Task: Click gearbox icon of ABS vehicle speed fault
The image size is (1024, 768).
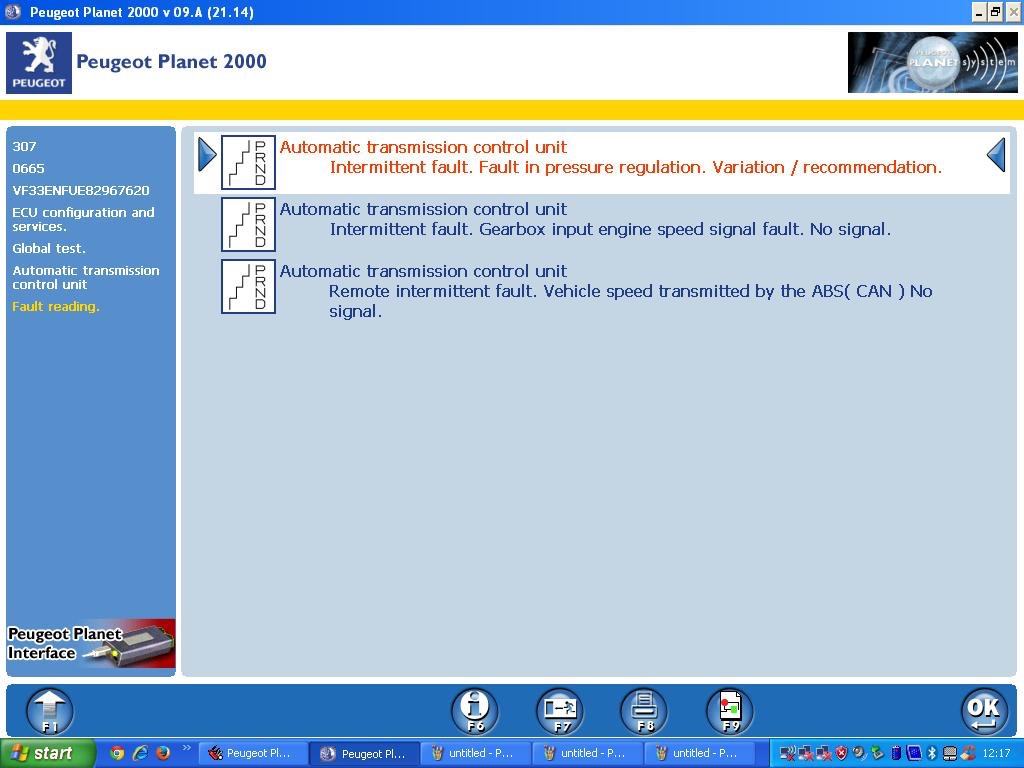Action: pos(248,286)
